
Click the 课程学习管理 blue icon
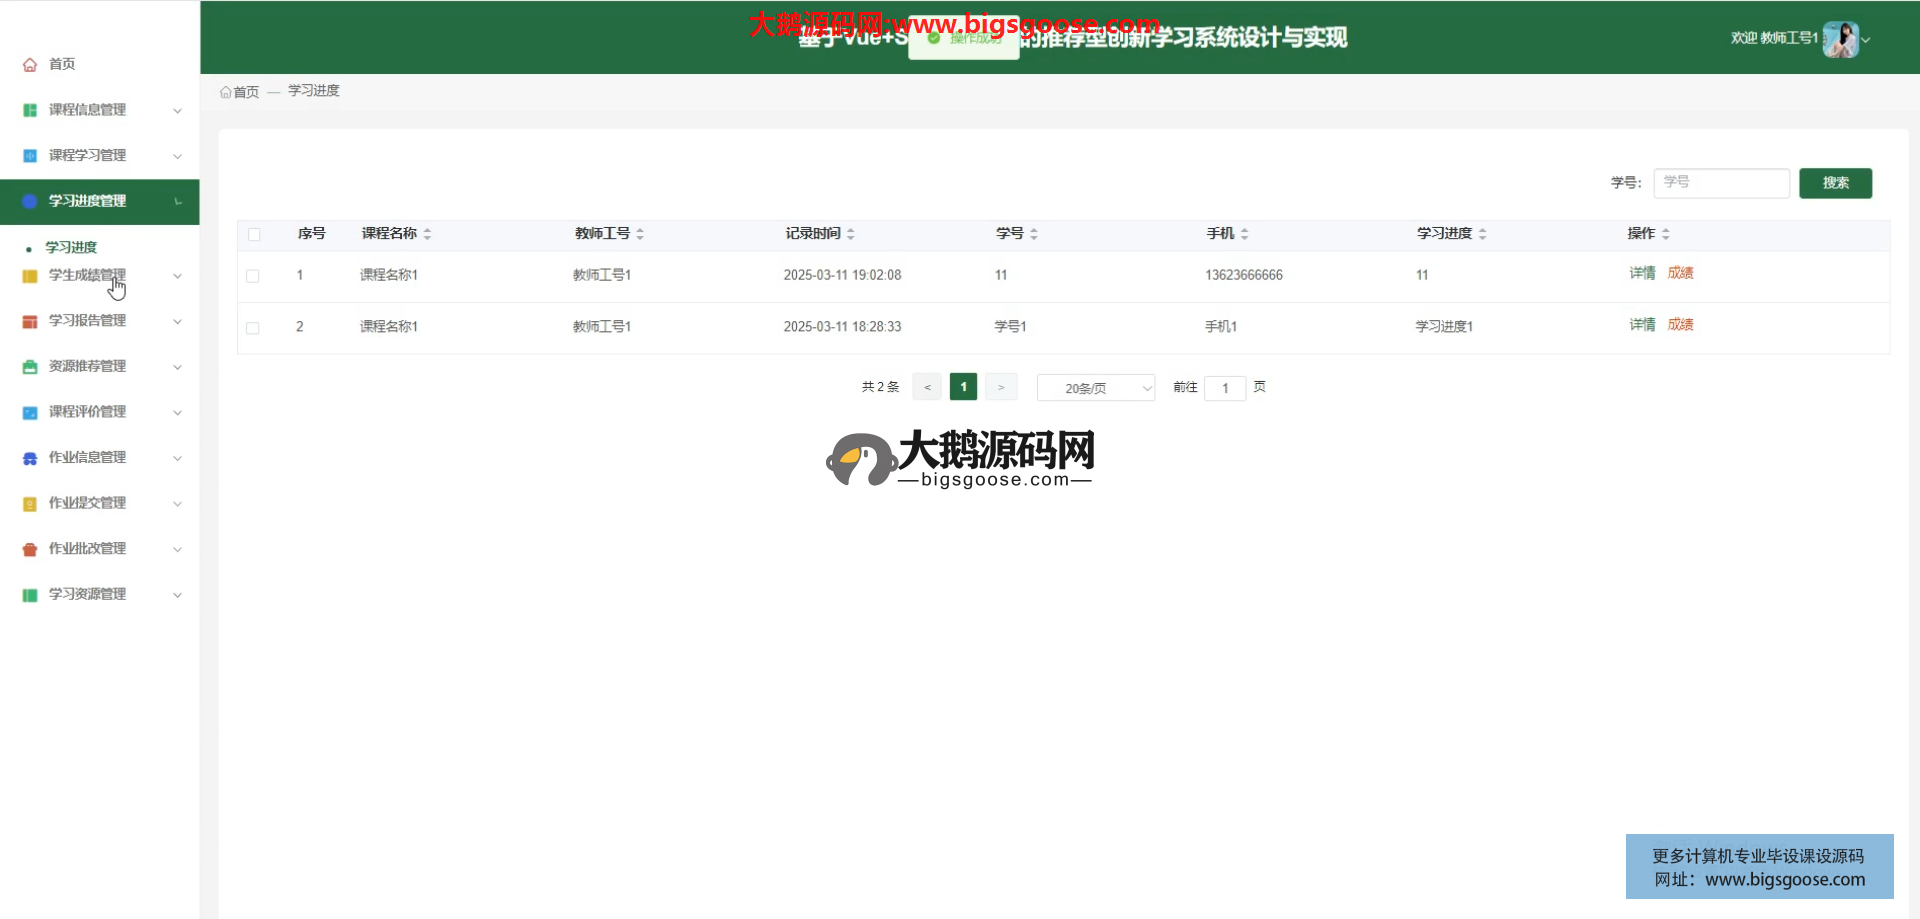pyautogui.click(x=30, y=156)
